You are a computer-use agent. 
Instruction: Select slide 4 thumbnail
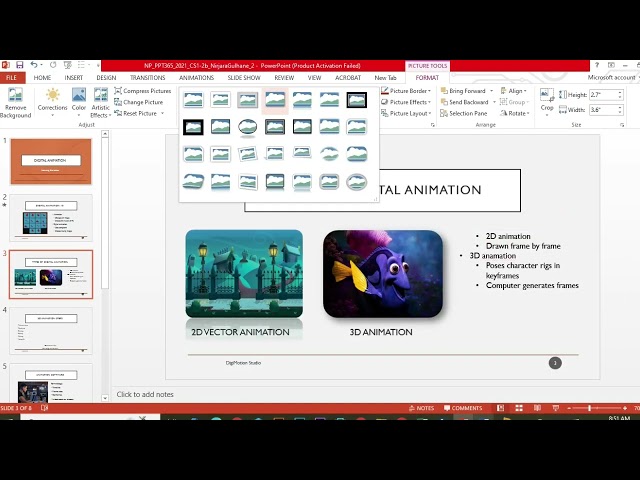click(51, 331)
